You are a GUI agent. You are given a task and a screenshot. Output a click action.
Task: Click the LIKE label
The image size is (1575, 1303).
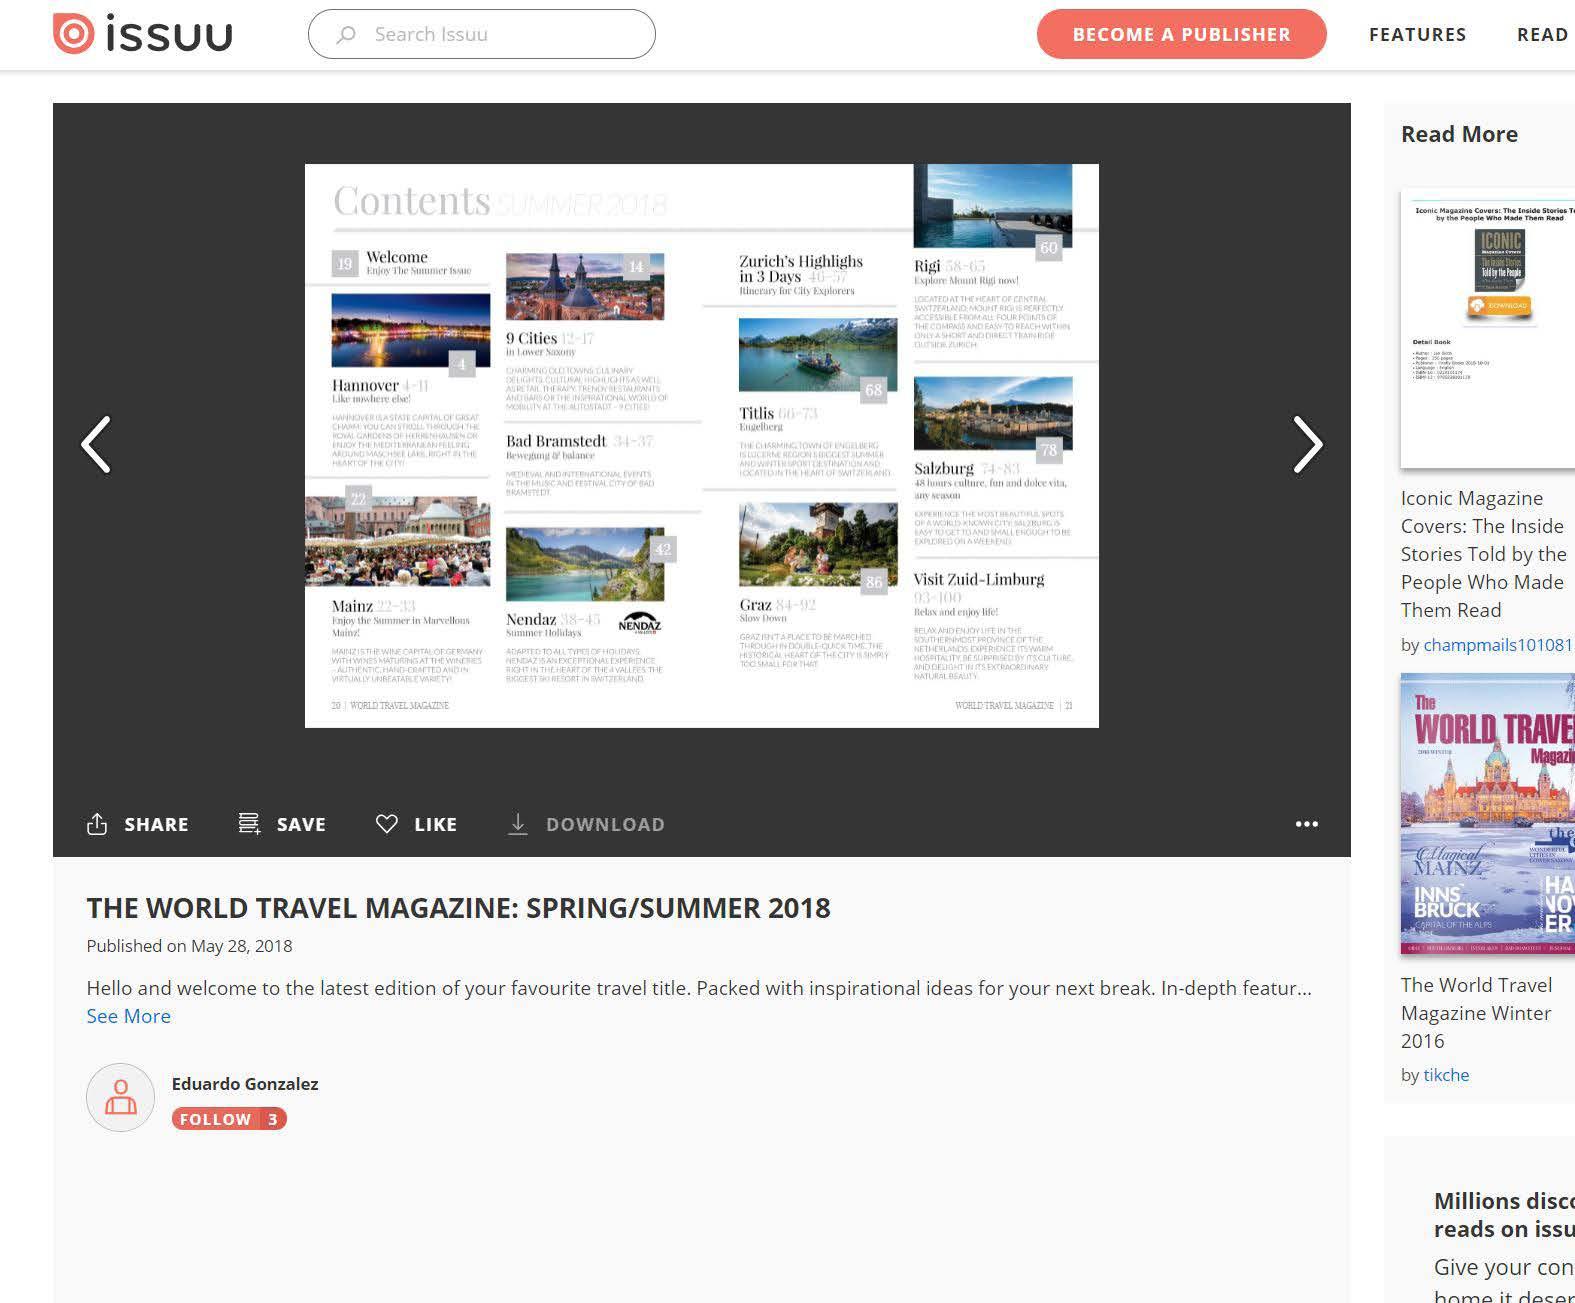(436, 824)
